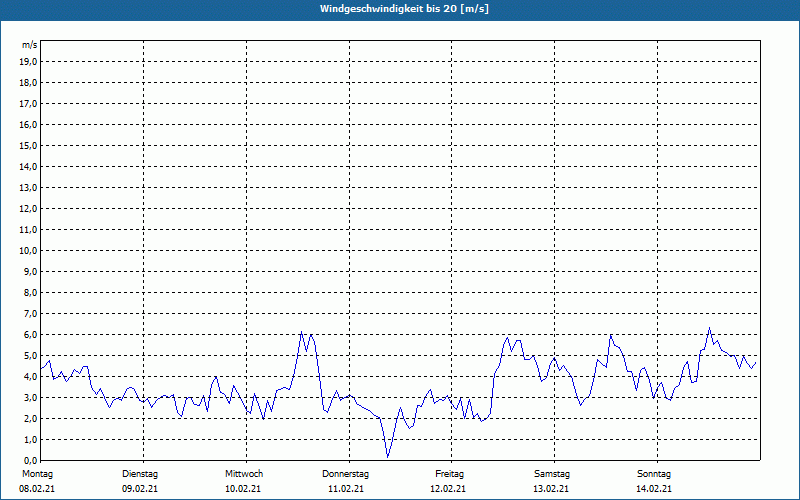The height and width of the screenshot is (500, 800).
Task: Click the Montag day label
Action: (37, 474)
